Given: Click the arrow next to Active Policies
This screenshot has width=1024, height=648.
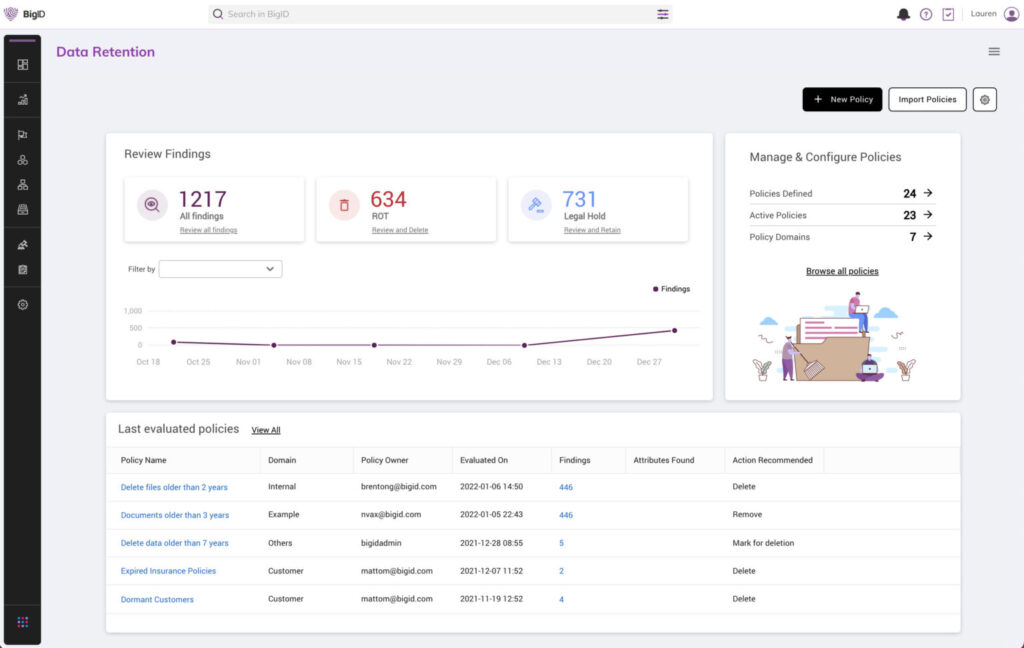Looking at the screenshot, I should pyautogui.click(x=927, y=215).
